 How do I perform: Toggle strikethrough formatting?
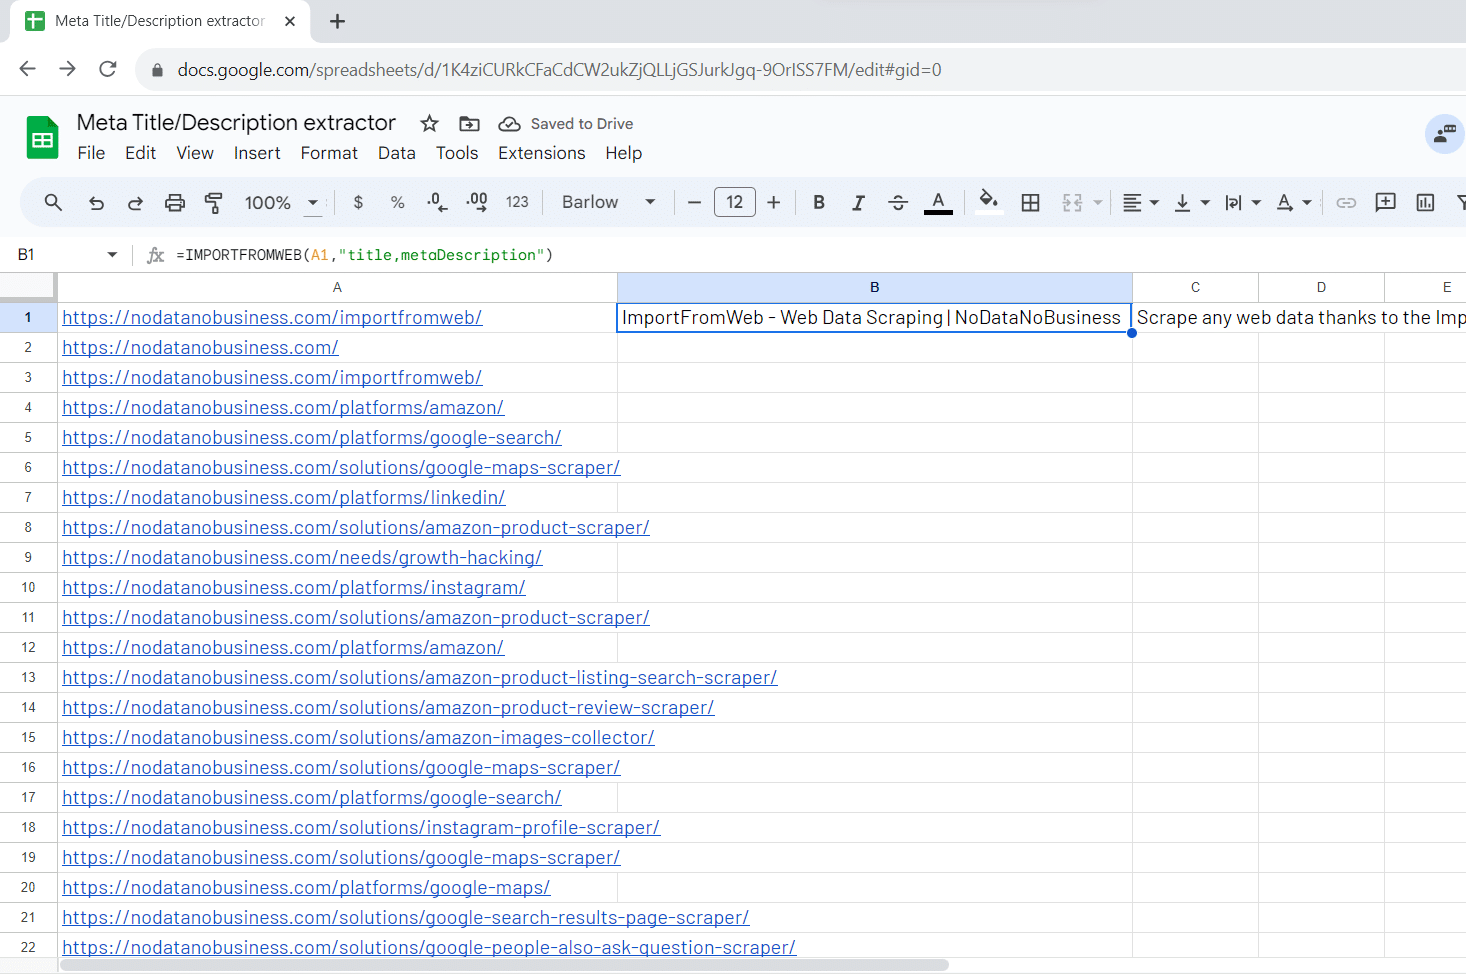897,203
